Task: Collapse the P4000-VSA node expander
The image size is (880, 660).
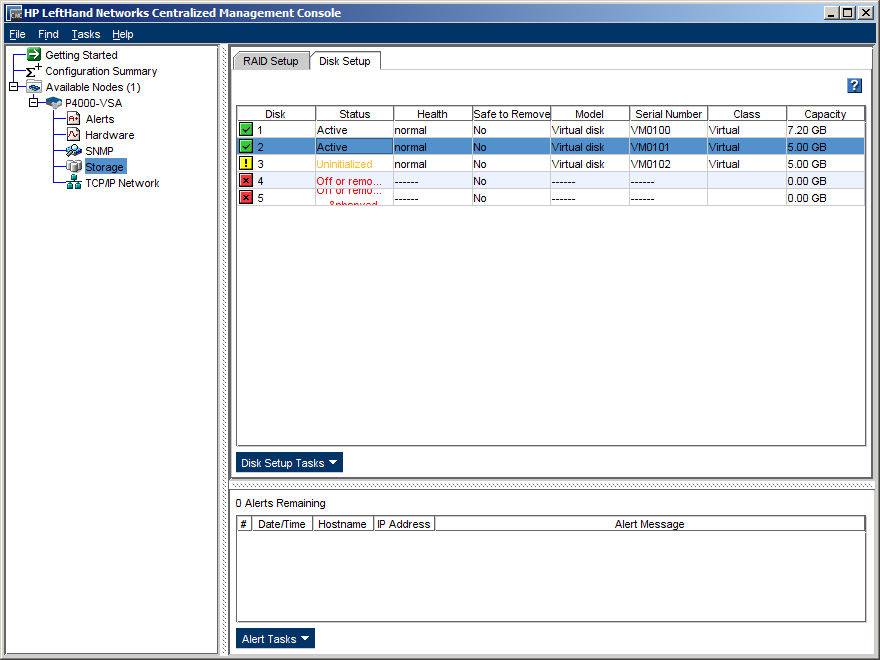Action: (33, 103)
